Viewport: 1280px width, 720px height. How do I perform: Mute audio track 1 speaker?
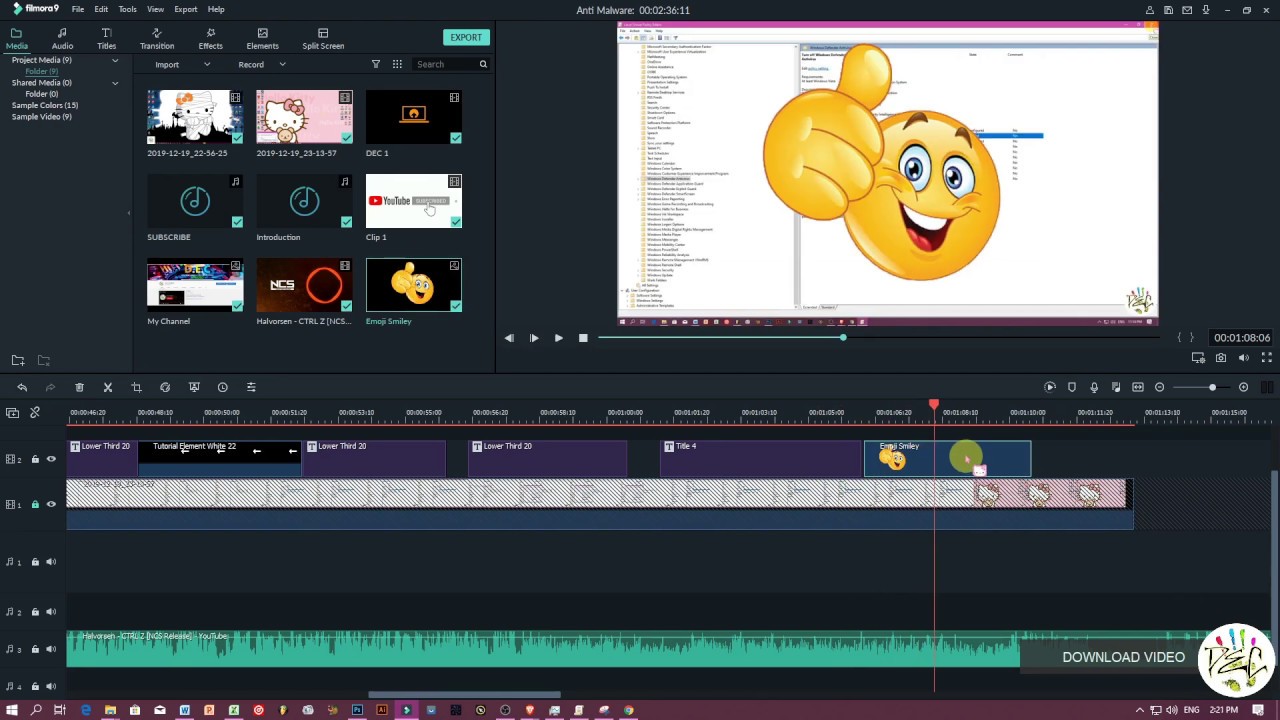click(x=51, y=562)
